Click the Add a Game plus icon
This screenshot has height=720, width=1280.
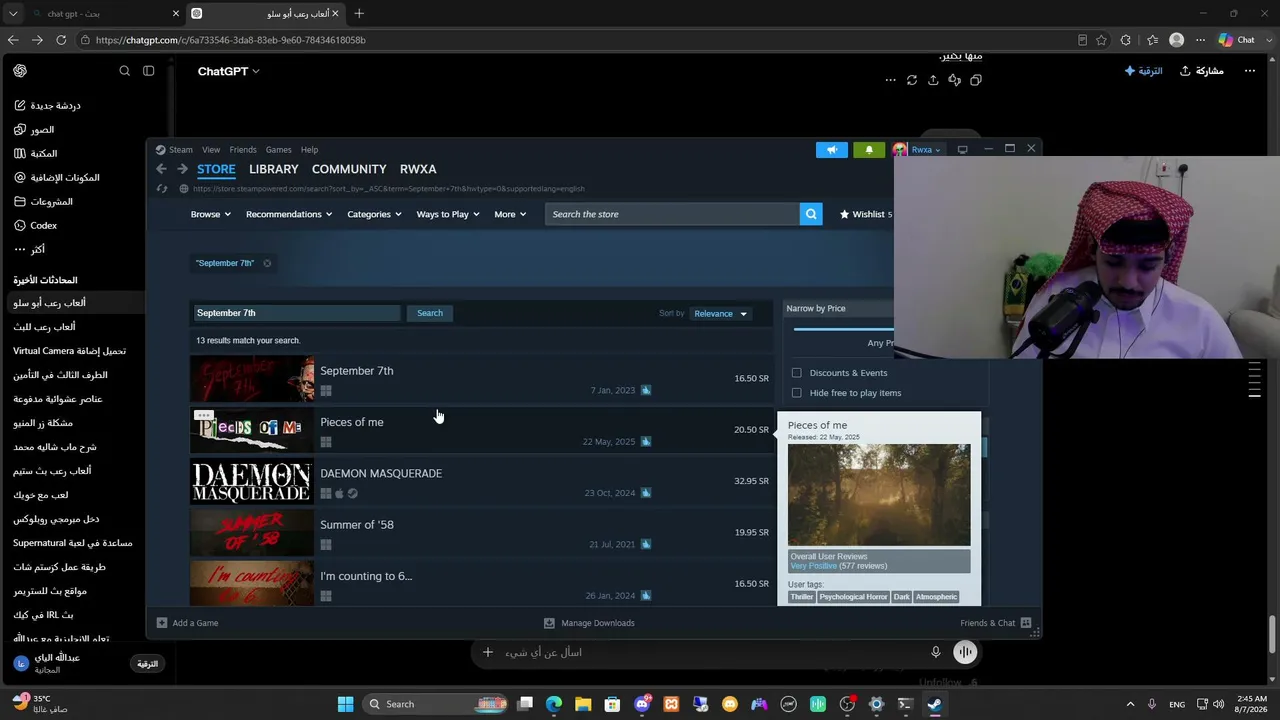click(162, 623)
